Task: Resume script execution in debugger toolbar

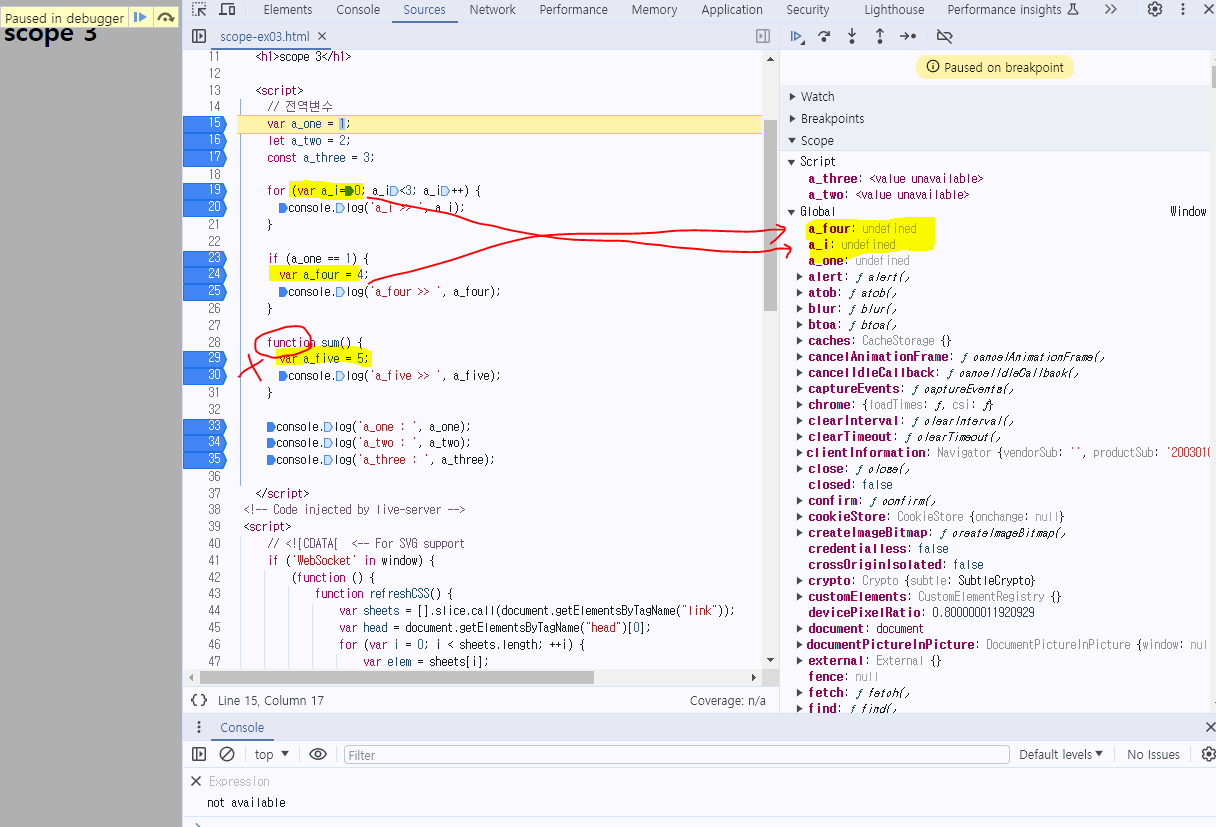Action: pyautogui.click(x=797, y=36)
